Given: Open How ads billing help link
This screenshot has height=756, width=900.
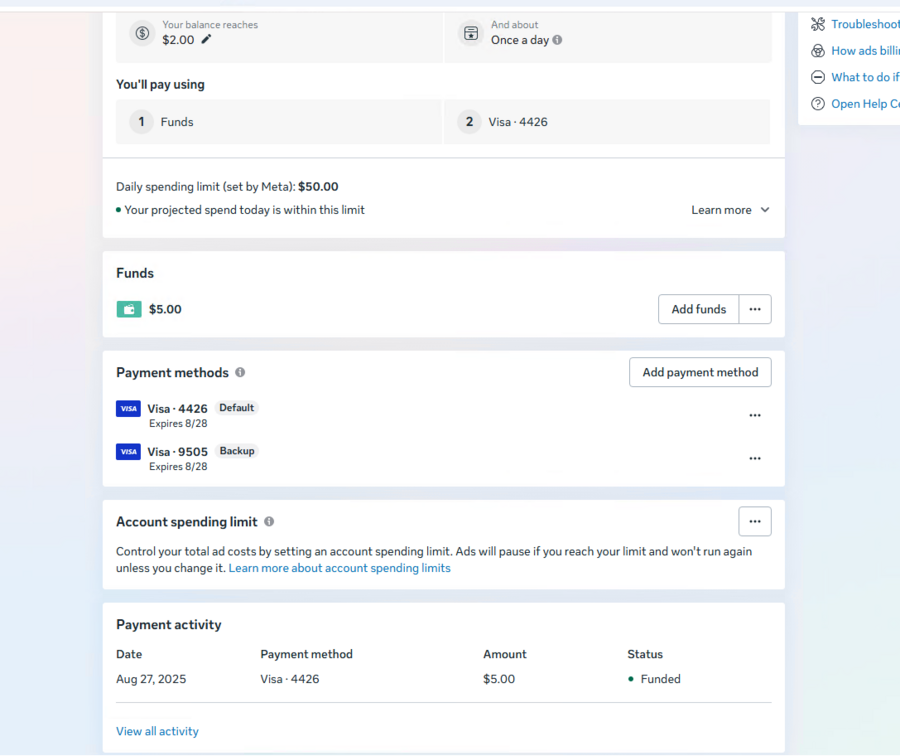Looking at the screenshot, I should (x=865, y=51).
